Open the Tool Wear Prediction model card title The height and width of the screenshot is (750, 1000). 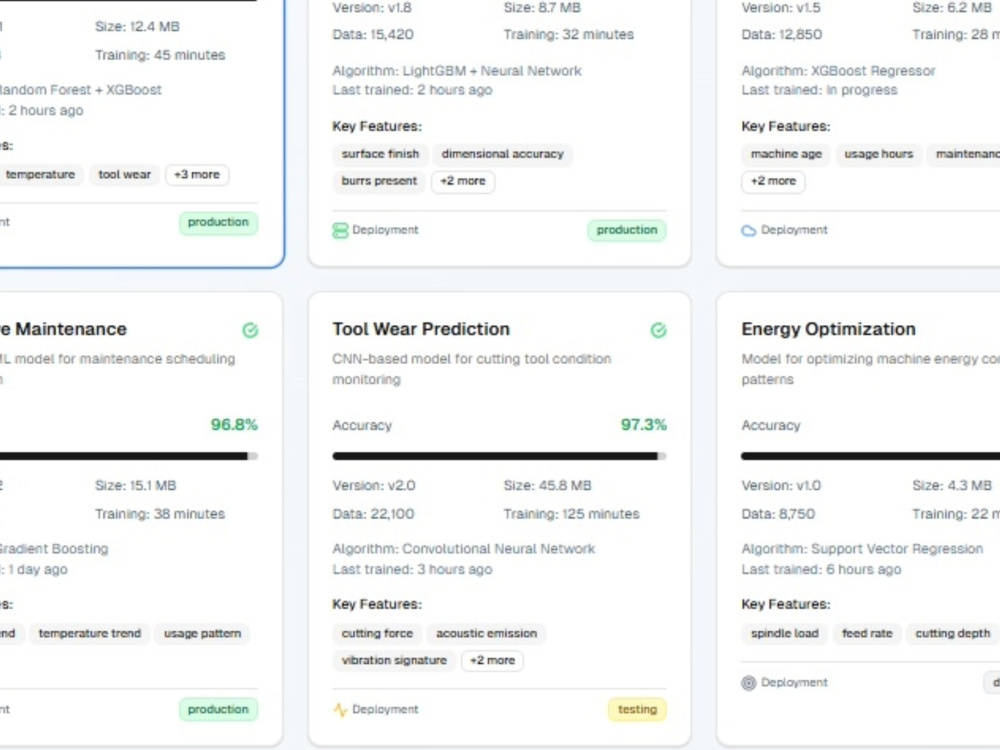[x=421, y=329]
